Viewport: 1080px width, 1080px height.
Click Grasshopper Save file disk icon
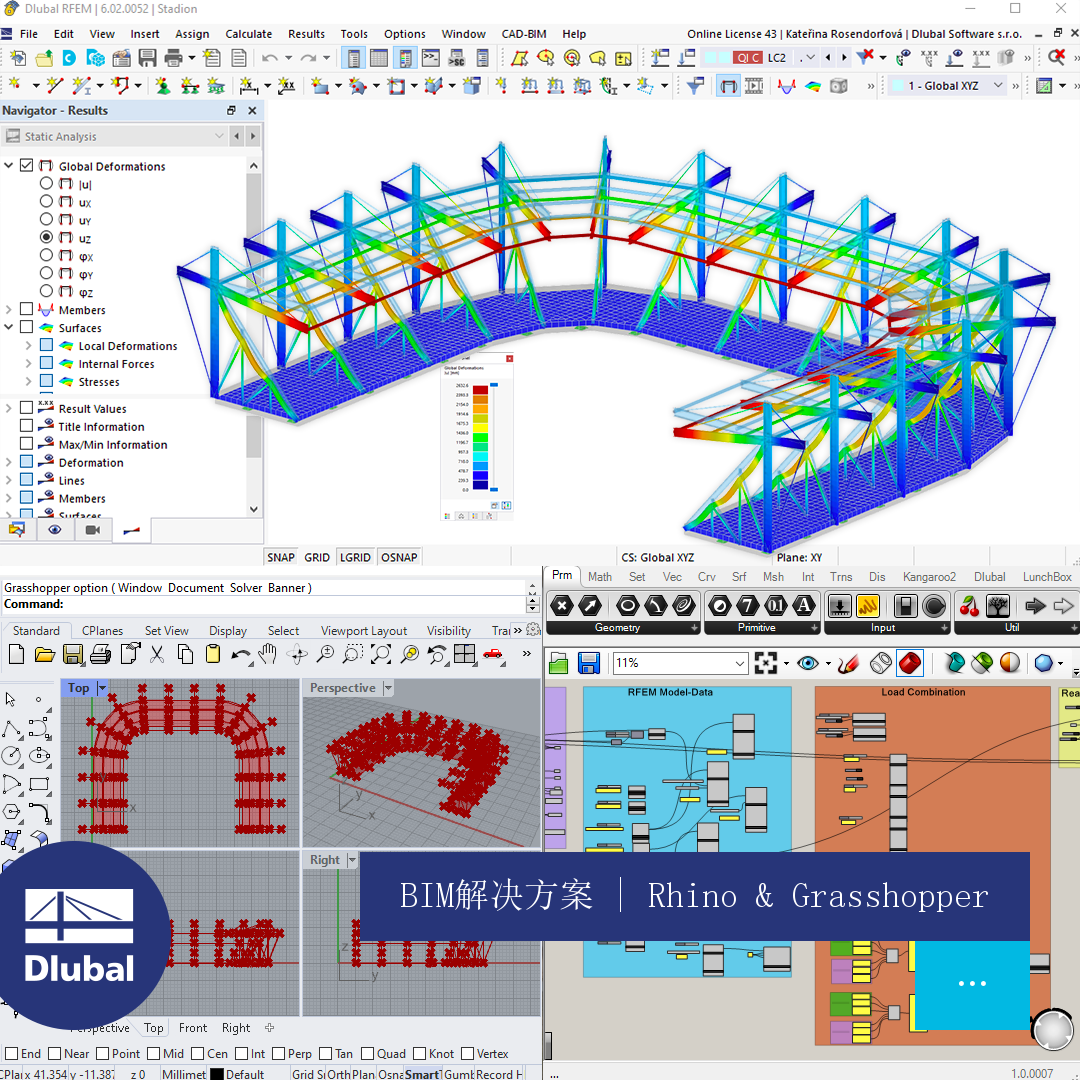[588, 663]
